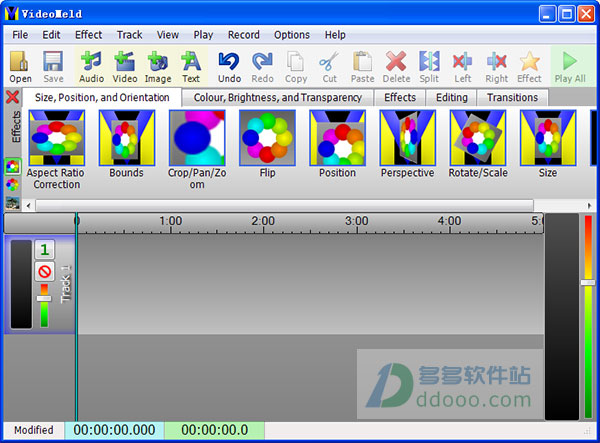The image size is (600, 443).
Task: Open the Play menu
Action: click(203, 35)
